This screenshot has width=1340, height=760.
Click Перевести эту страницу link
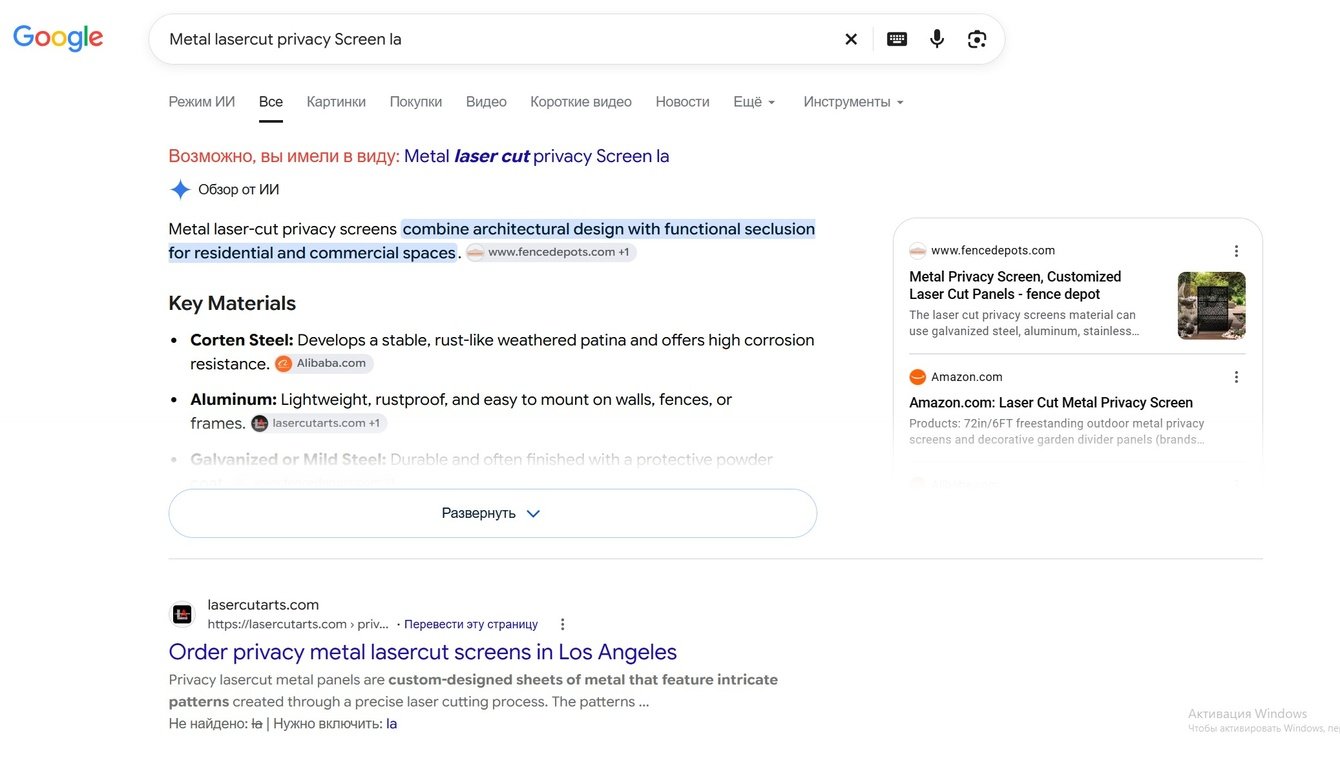coord(471,624)
